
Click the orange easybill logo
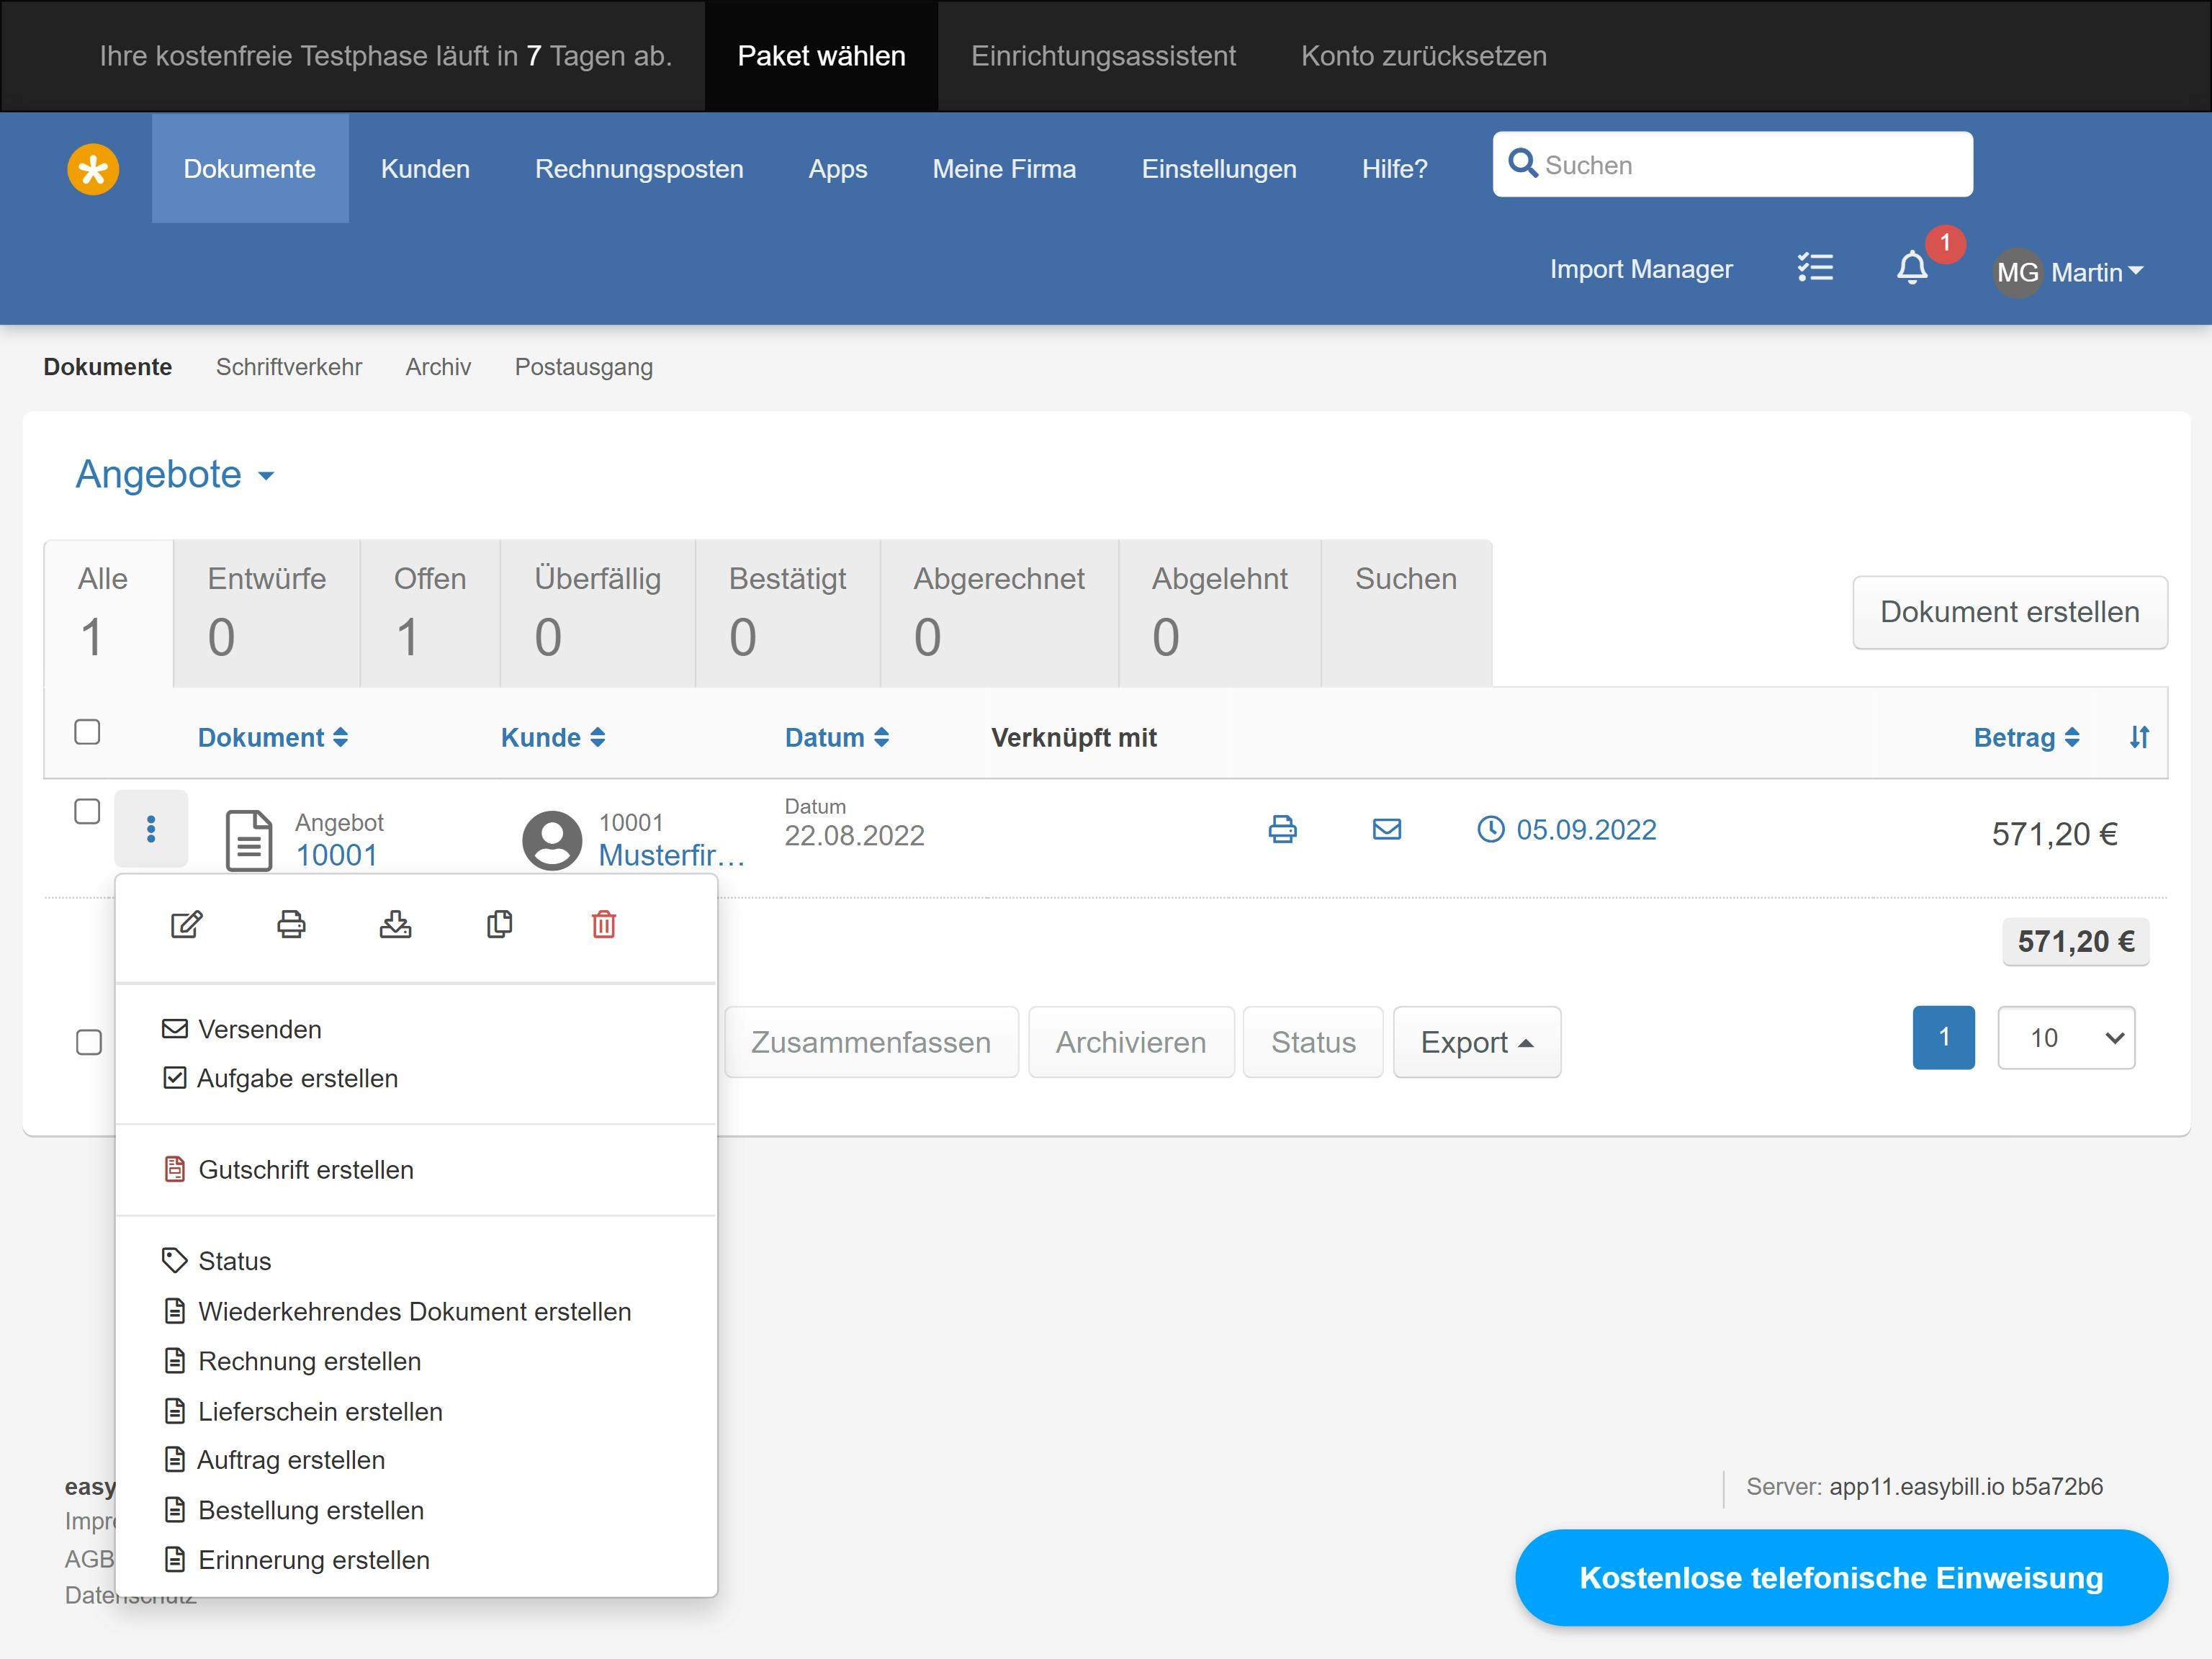(x=93, y=169)
